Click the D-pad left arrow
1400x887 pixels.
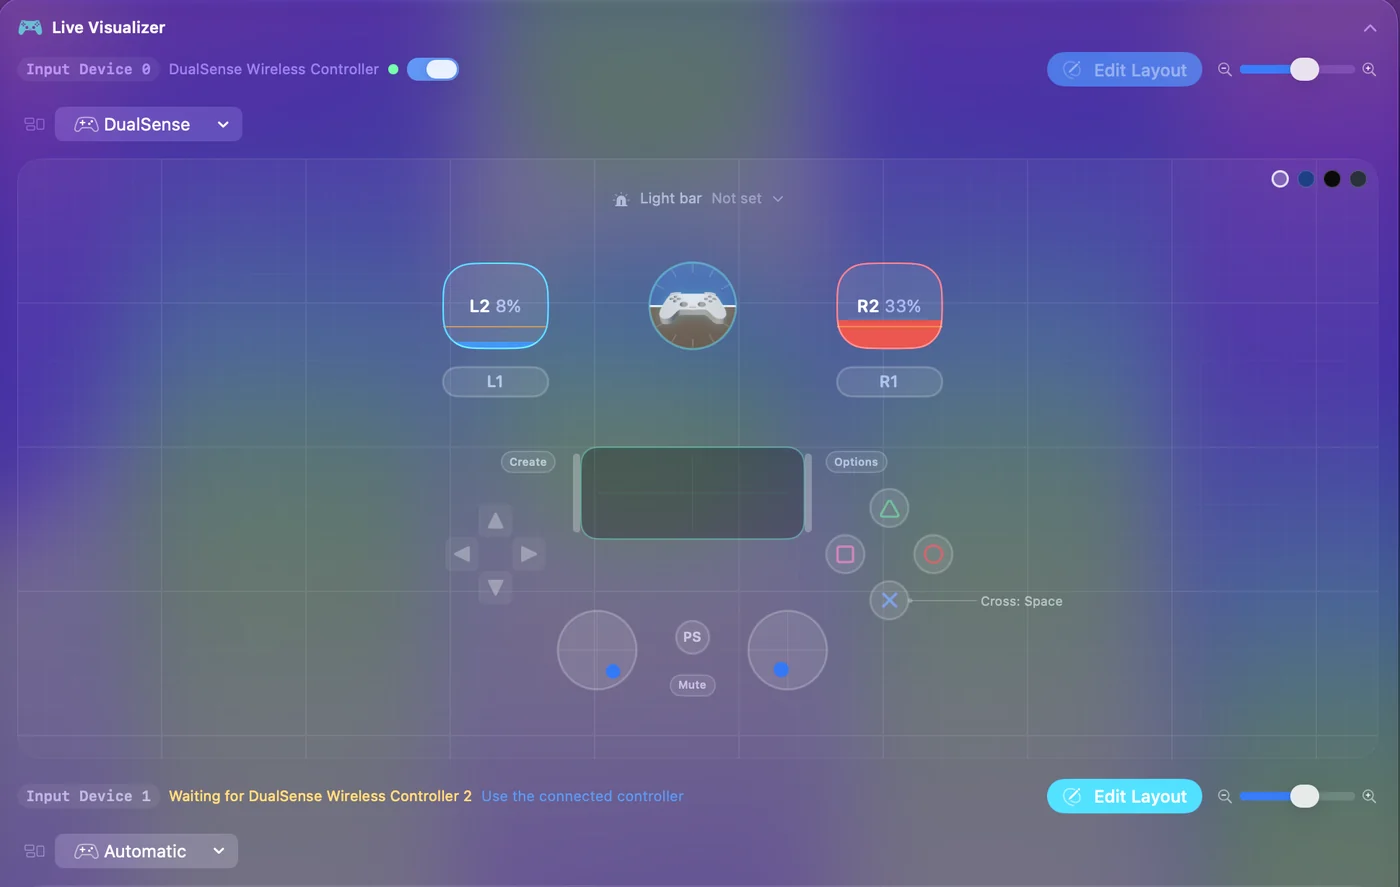[462, 554]
